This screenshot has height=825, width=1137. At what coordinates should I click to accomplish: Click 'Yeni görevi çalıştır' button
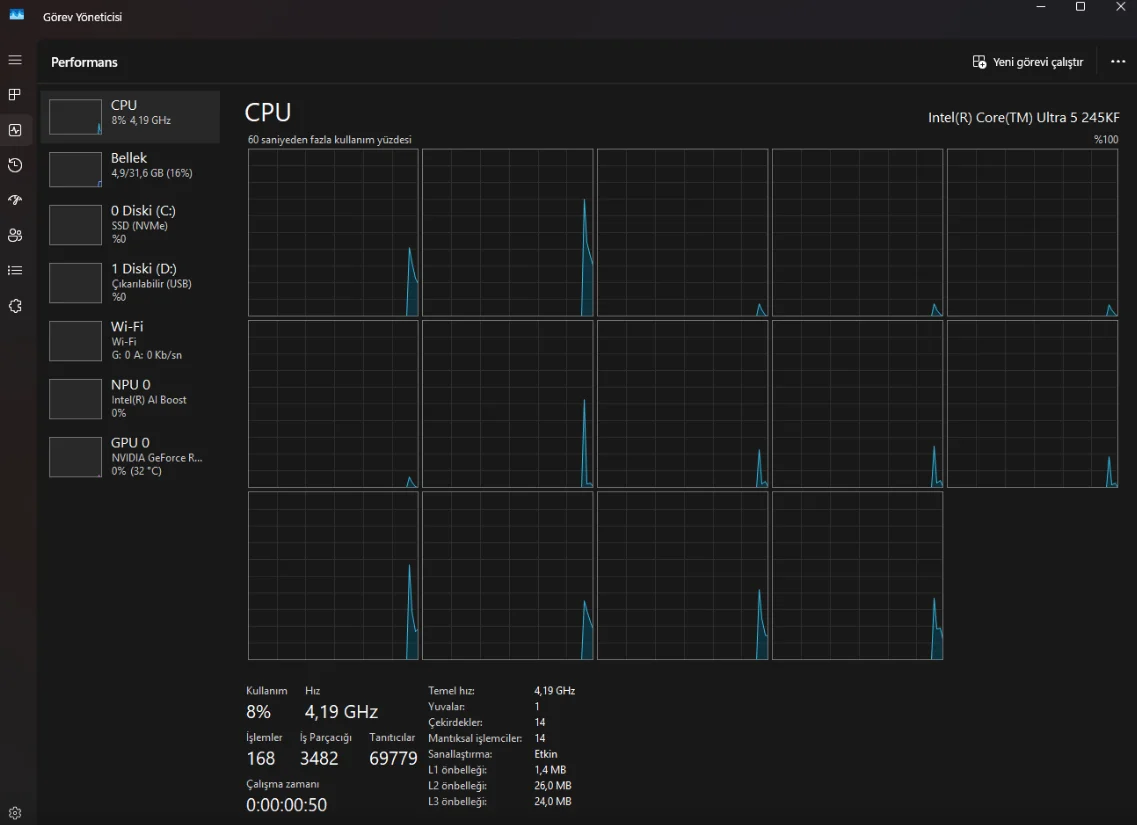tap(1028, 62)
